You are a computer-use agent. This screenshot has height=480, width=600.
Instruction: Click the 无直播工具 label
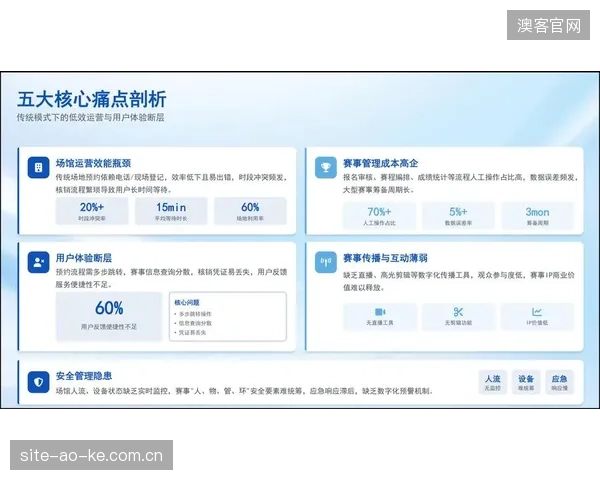coord(380,323)
